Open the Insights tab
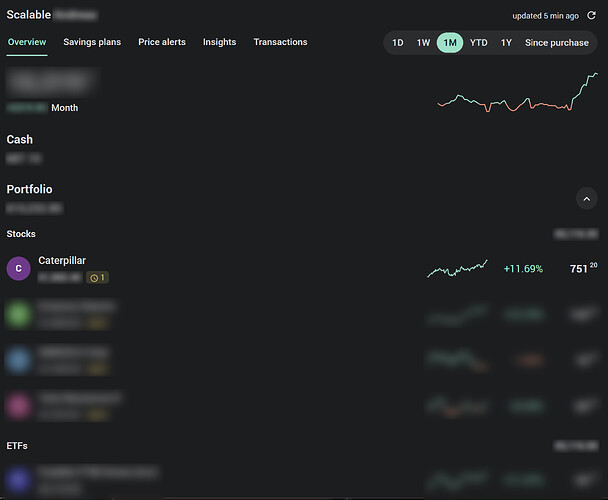 219,42
